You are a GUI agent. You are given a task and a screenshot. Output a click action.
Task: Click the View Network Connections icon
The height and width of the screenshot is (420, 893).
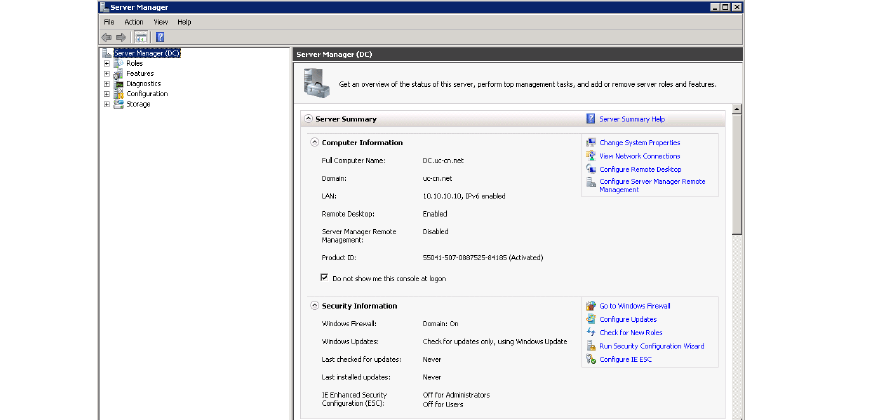coord(591,156)
